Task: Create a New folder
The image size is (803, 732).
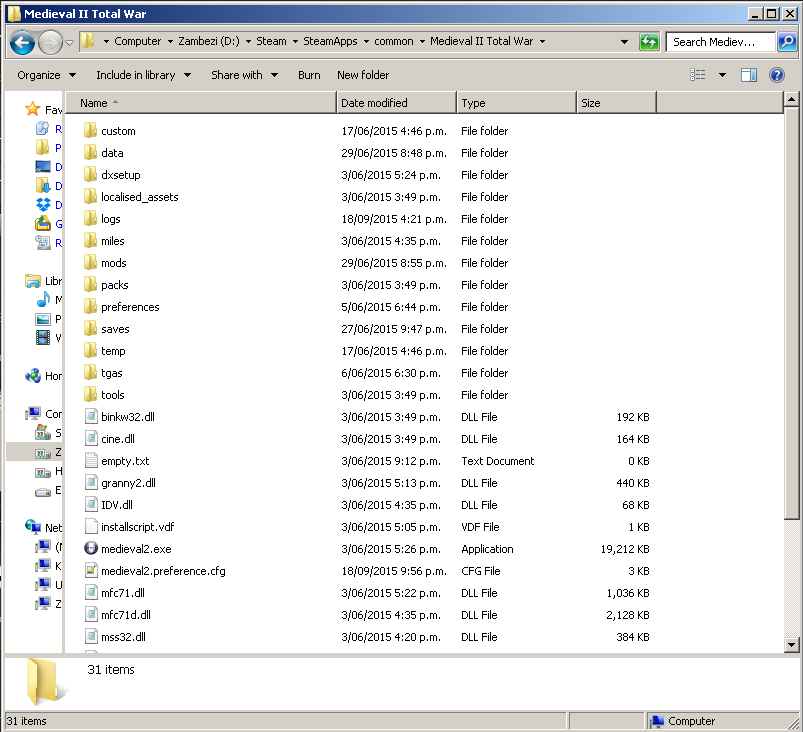Action: coord(363,75)
